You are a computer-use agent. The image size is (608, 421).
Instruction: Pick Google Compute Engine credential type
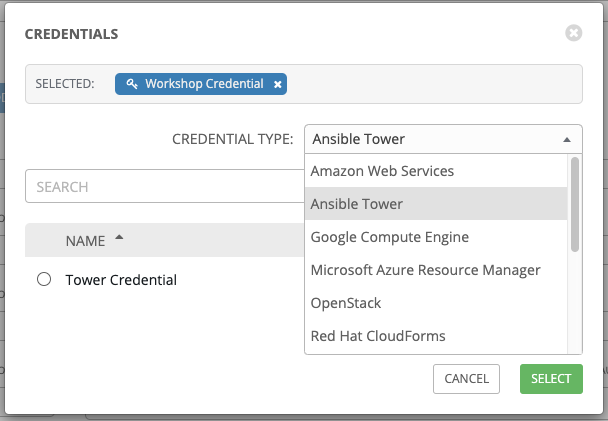(x=436, y=237)
